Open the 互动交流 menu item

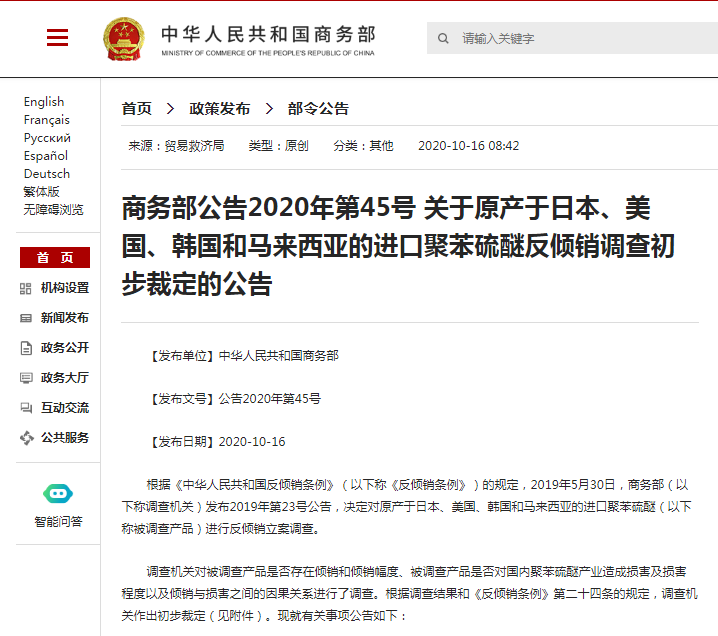pyautogui.click(x=65, y=408)
